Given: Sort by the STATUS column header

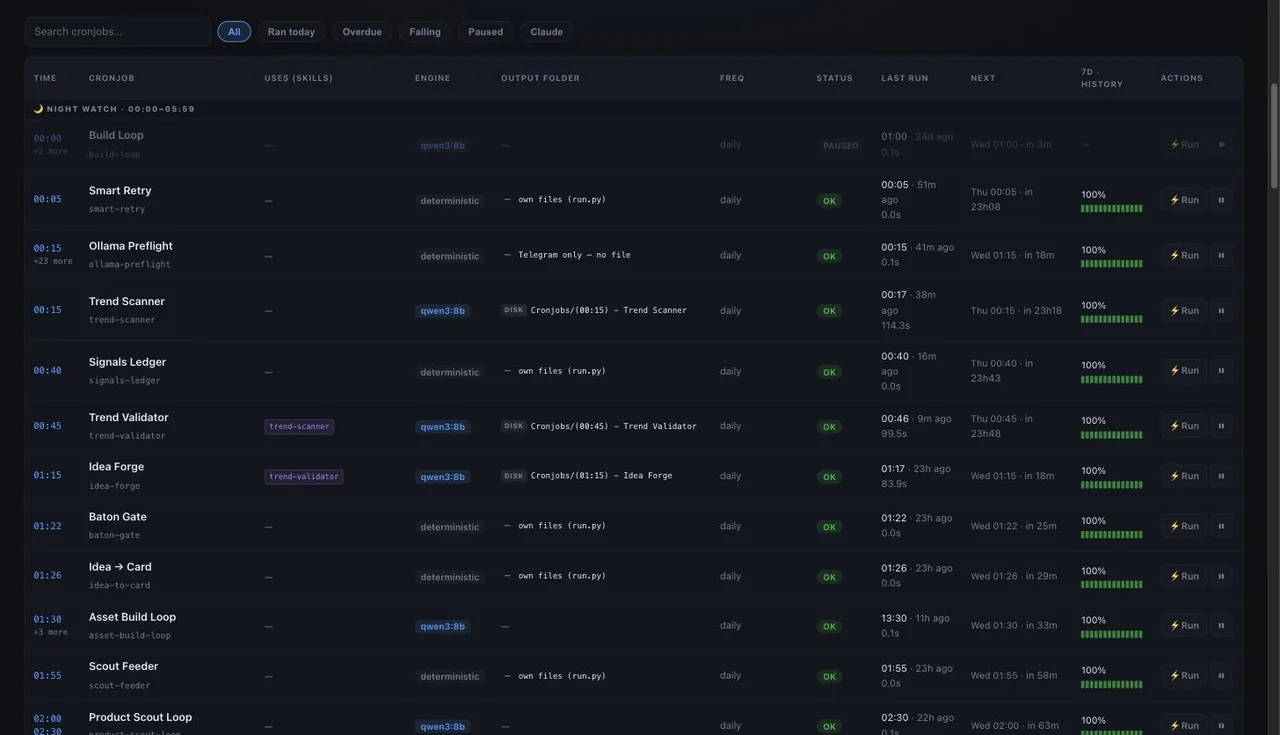Looking at the screenshot, I should (834, 78).
